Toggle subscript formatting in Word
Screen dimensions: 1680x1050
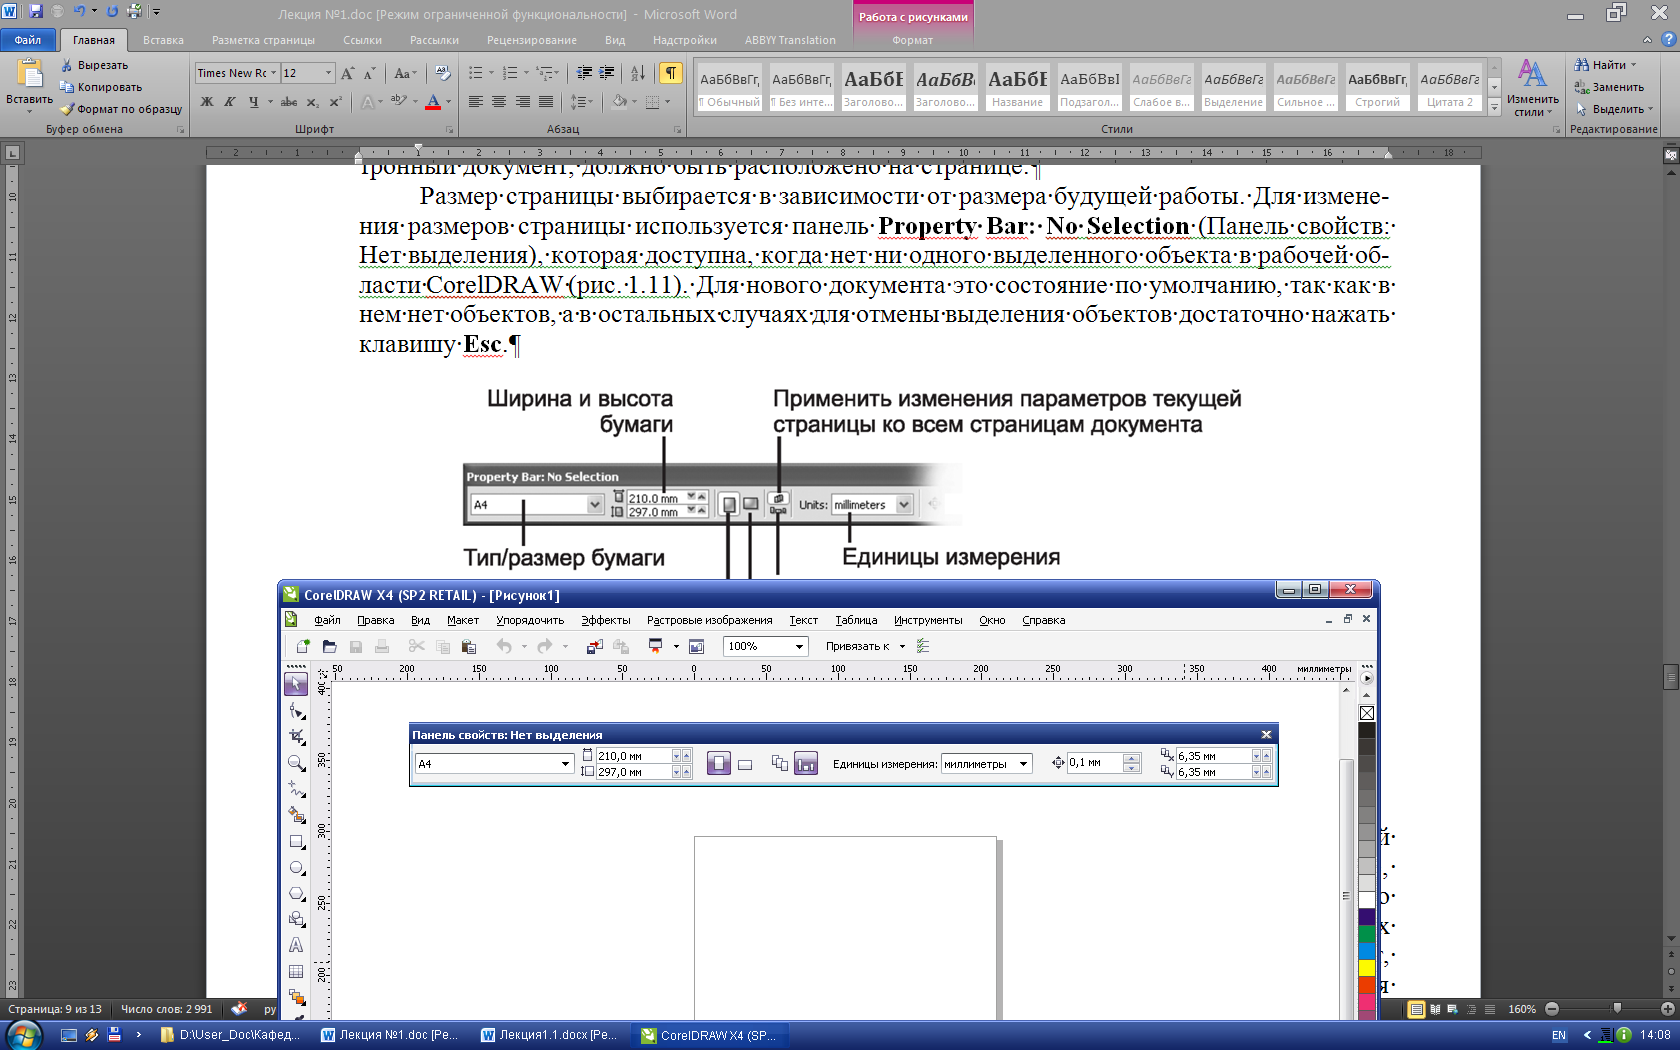pos(312,102)
